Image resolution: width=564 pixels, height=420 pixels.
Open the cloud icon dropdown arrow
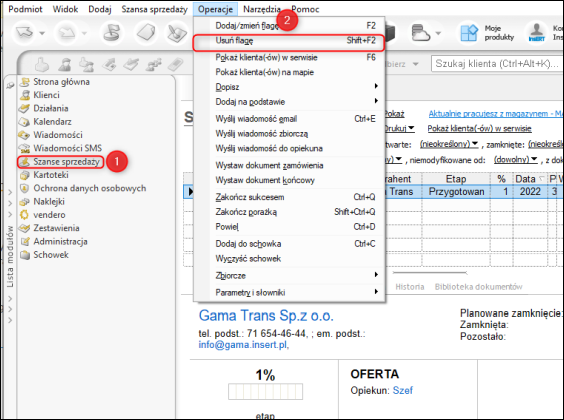tap(438, 33)
